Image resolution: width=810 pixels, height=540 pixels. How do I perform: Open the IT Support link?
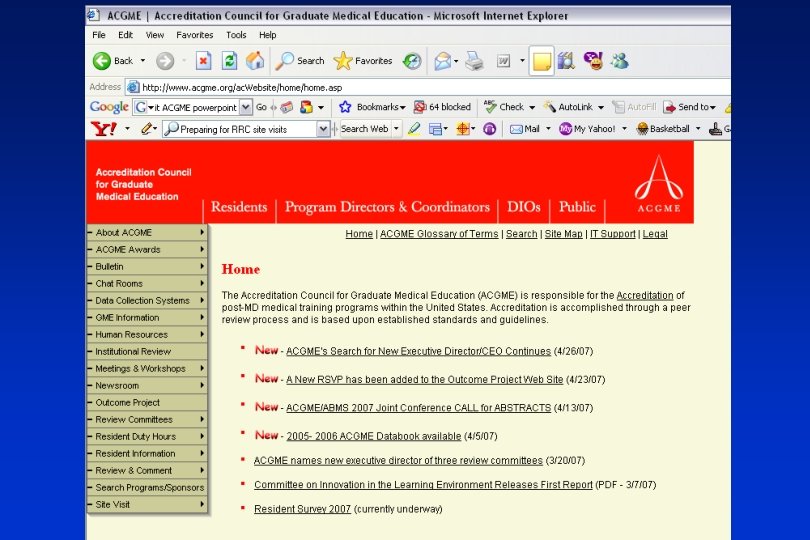(x=613, y=234)
